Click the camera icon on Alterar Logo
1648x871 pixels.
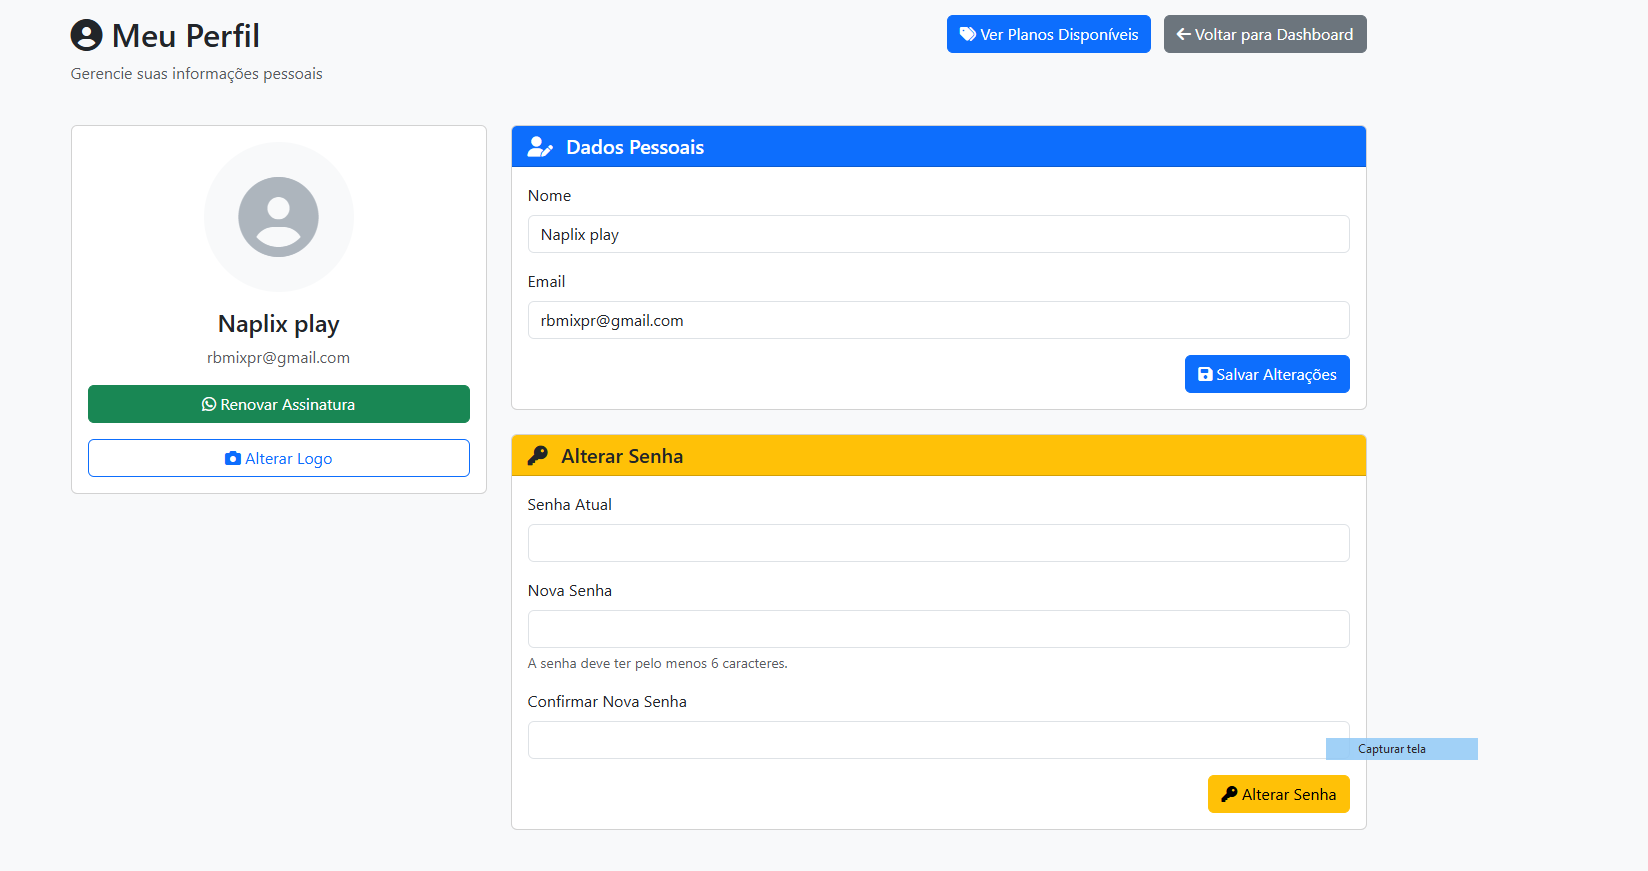point(233,458)
